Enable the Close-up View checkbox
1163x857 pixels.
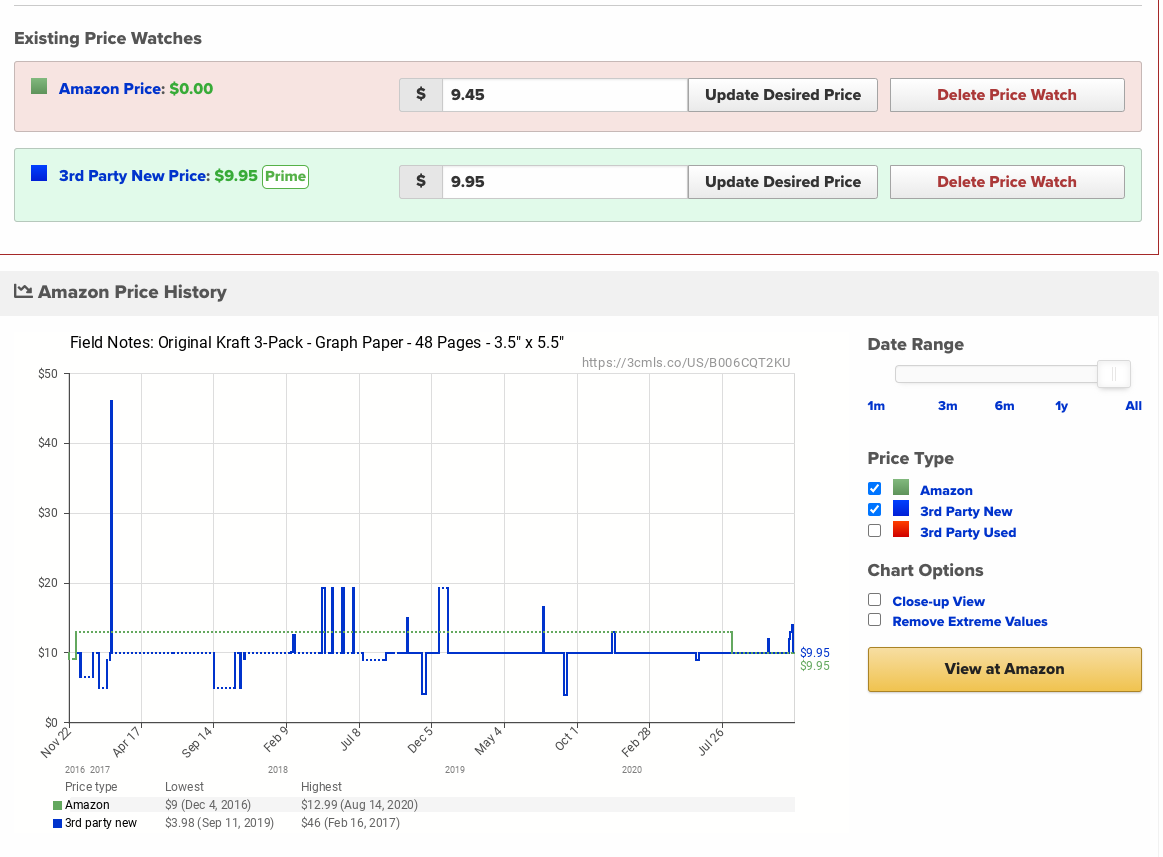click(x=874, y=600)
